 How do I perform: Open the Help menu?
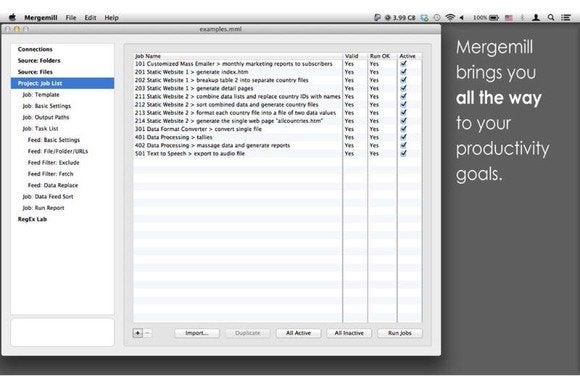click(111, 17)
